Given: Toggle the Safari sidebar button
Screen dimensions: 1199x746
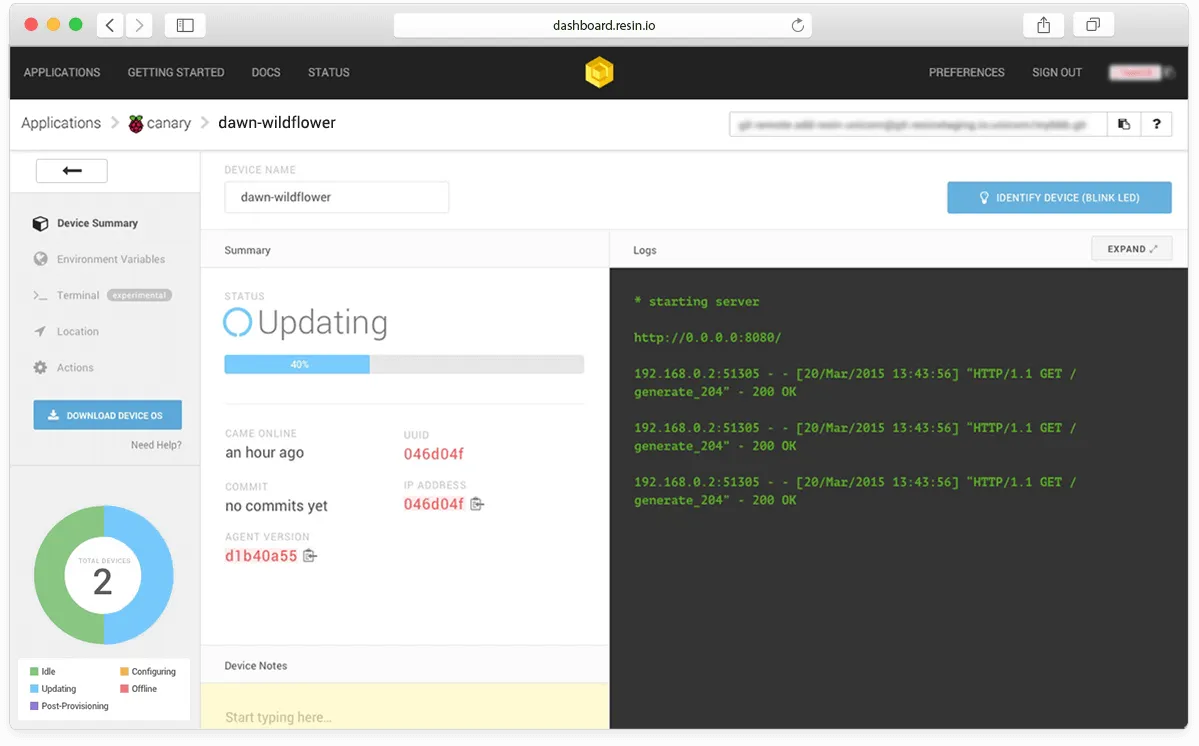Looking at the screenshot, I should coord(185,25).
